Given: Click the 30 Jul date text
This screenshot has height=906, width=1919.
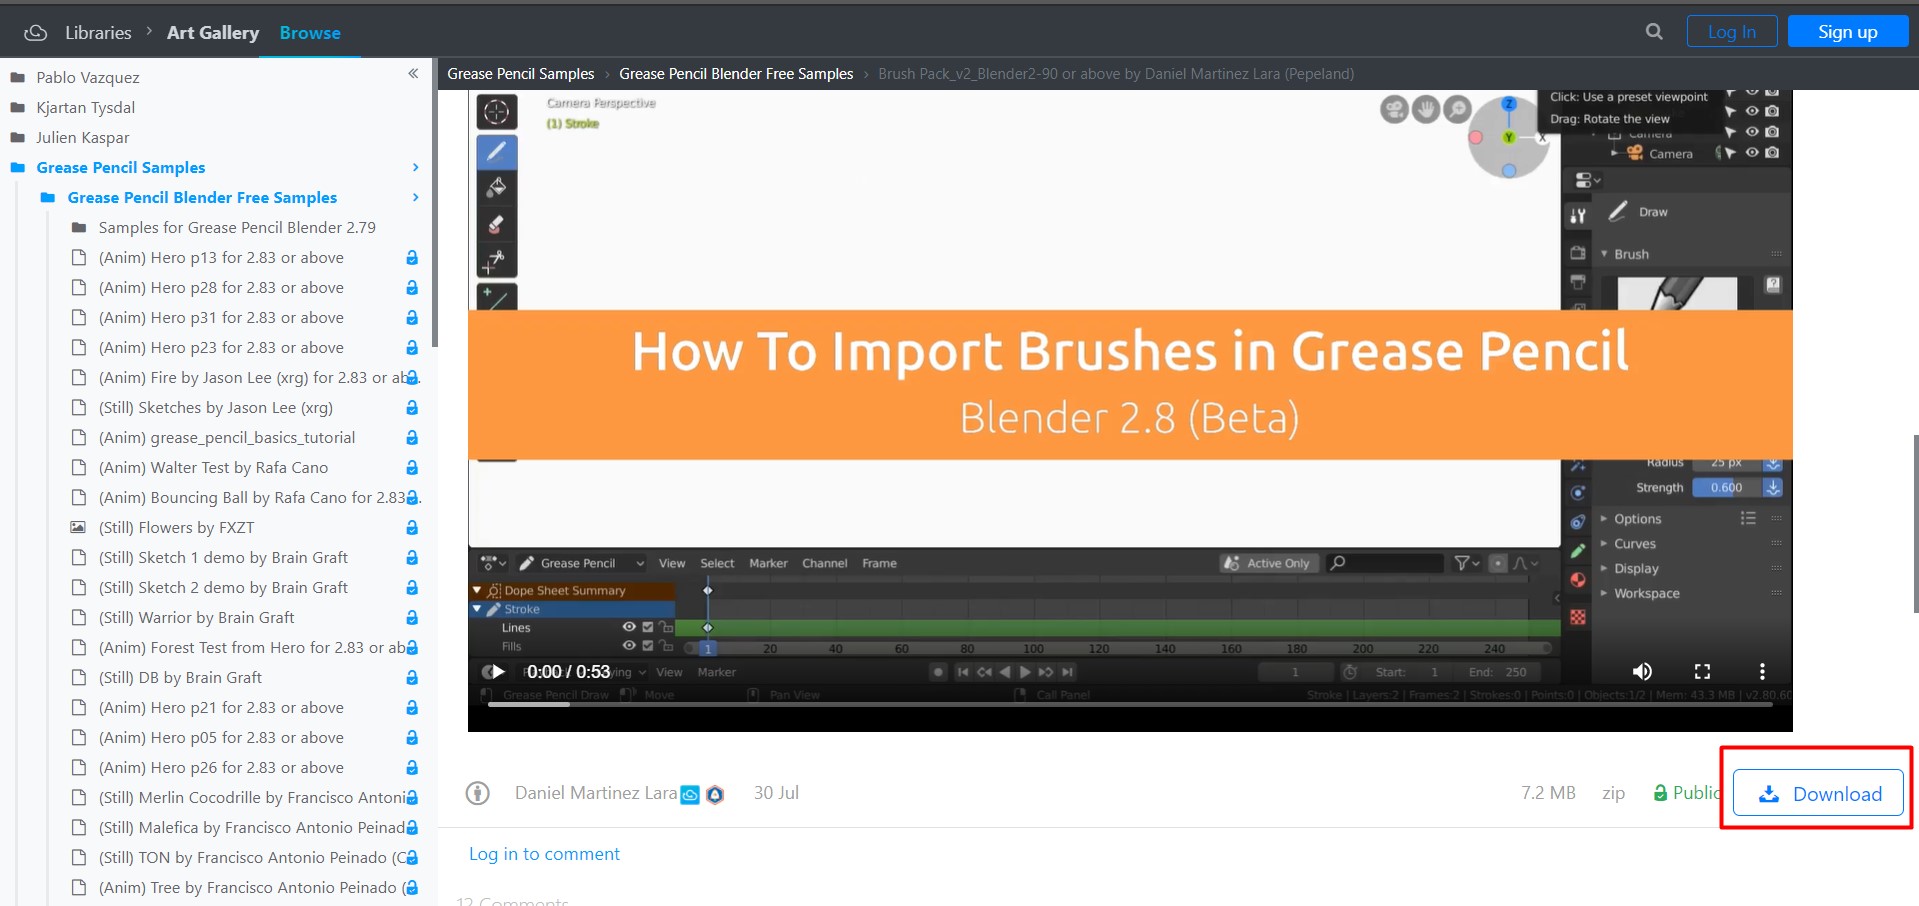Looking at the screenshot, I should (x=776, y=793).
